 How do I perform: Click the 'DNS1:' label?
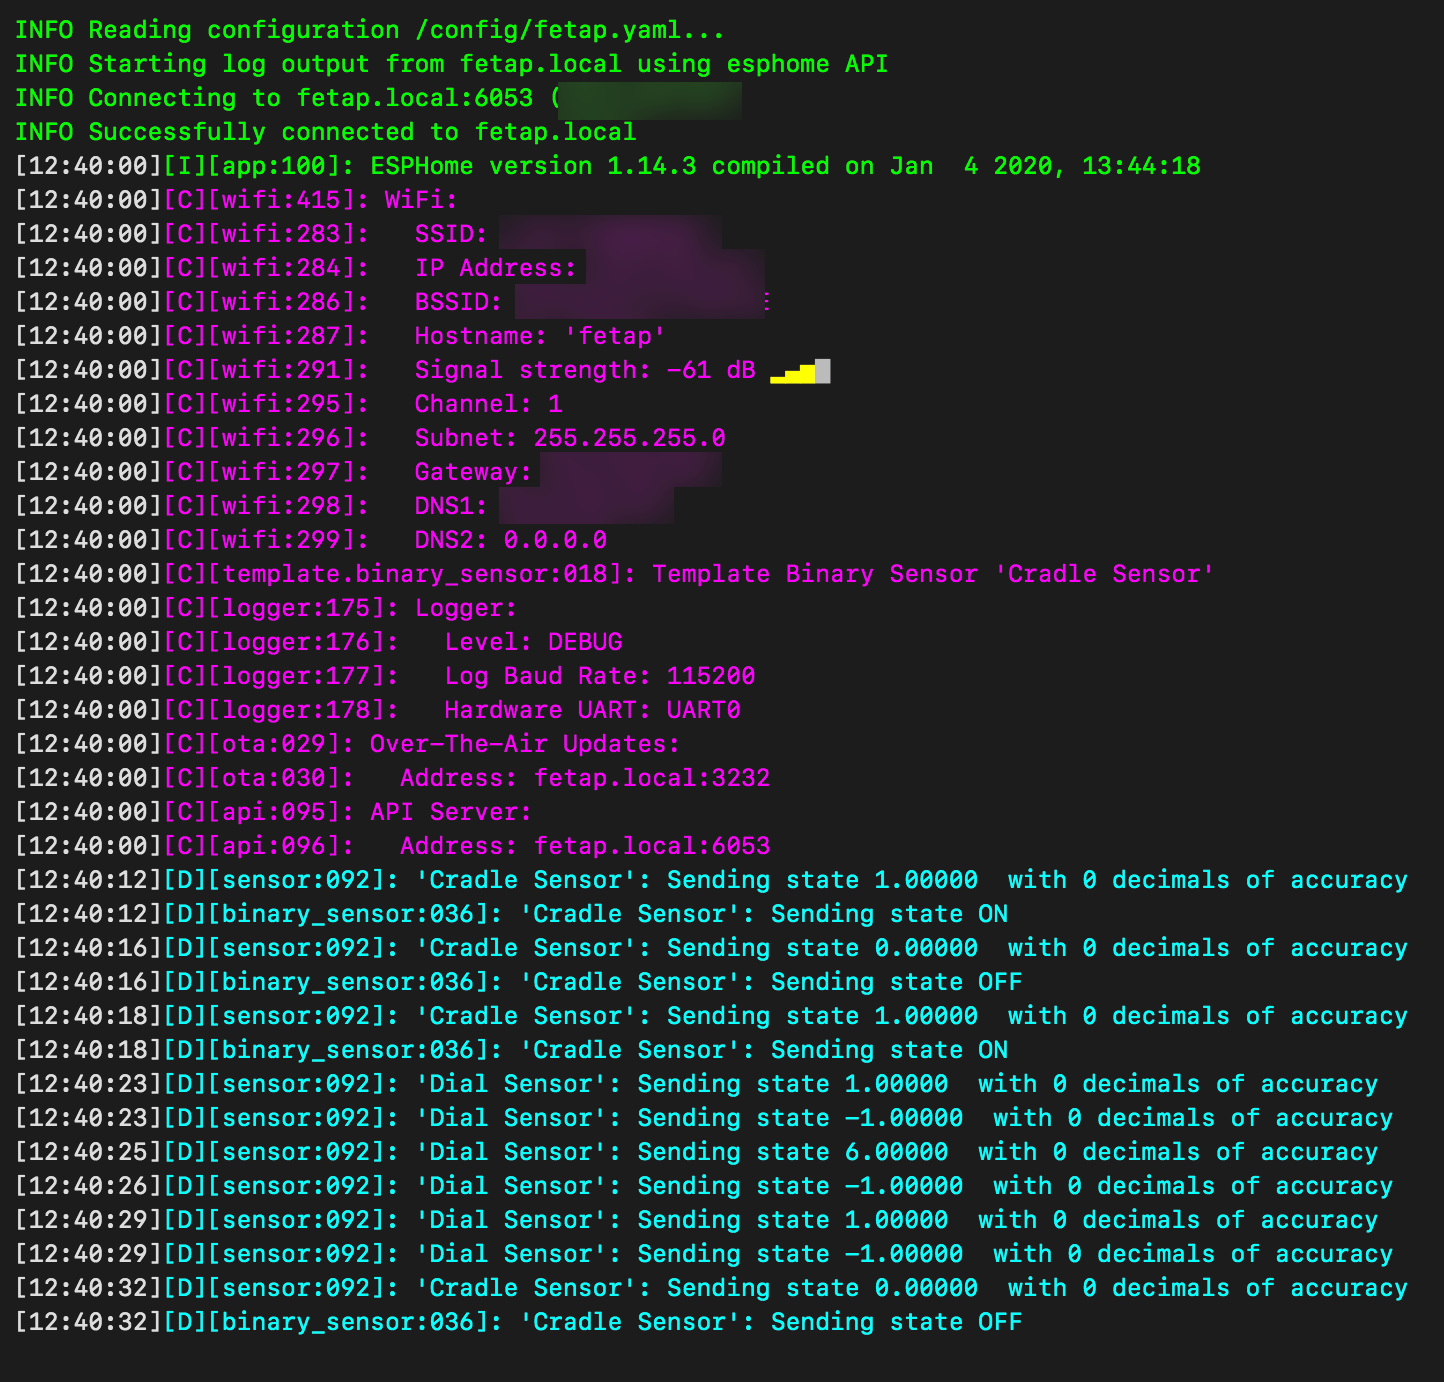click(451, 506)
